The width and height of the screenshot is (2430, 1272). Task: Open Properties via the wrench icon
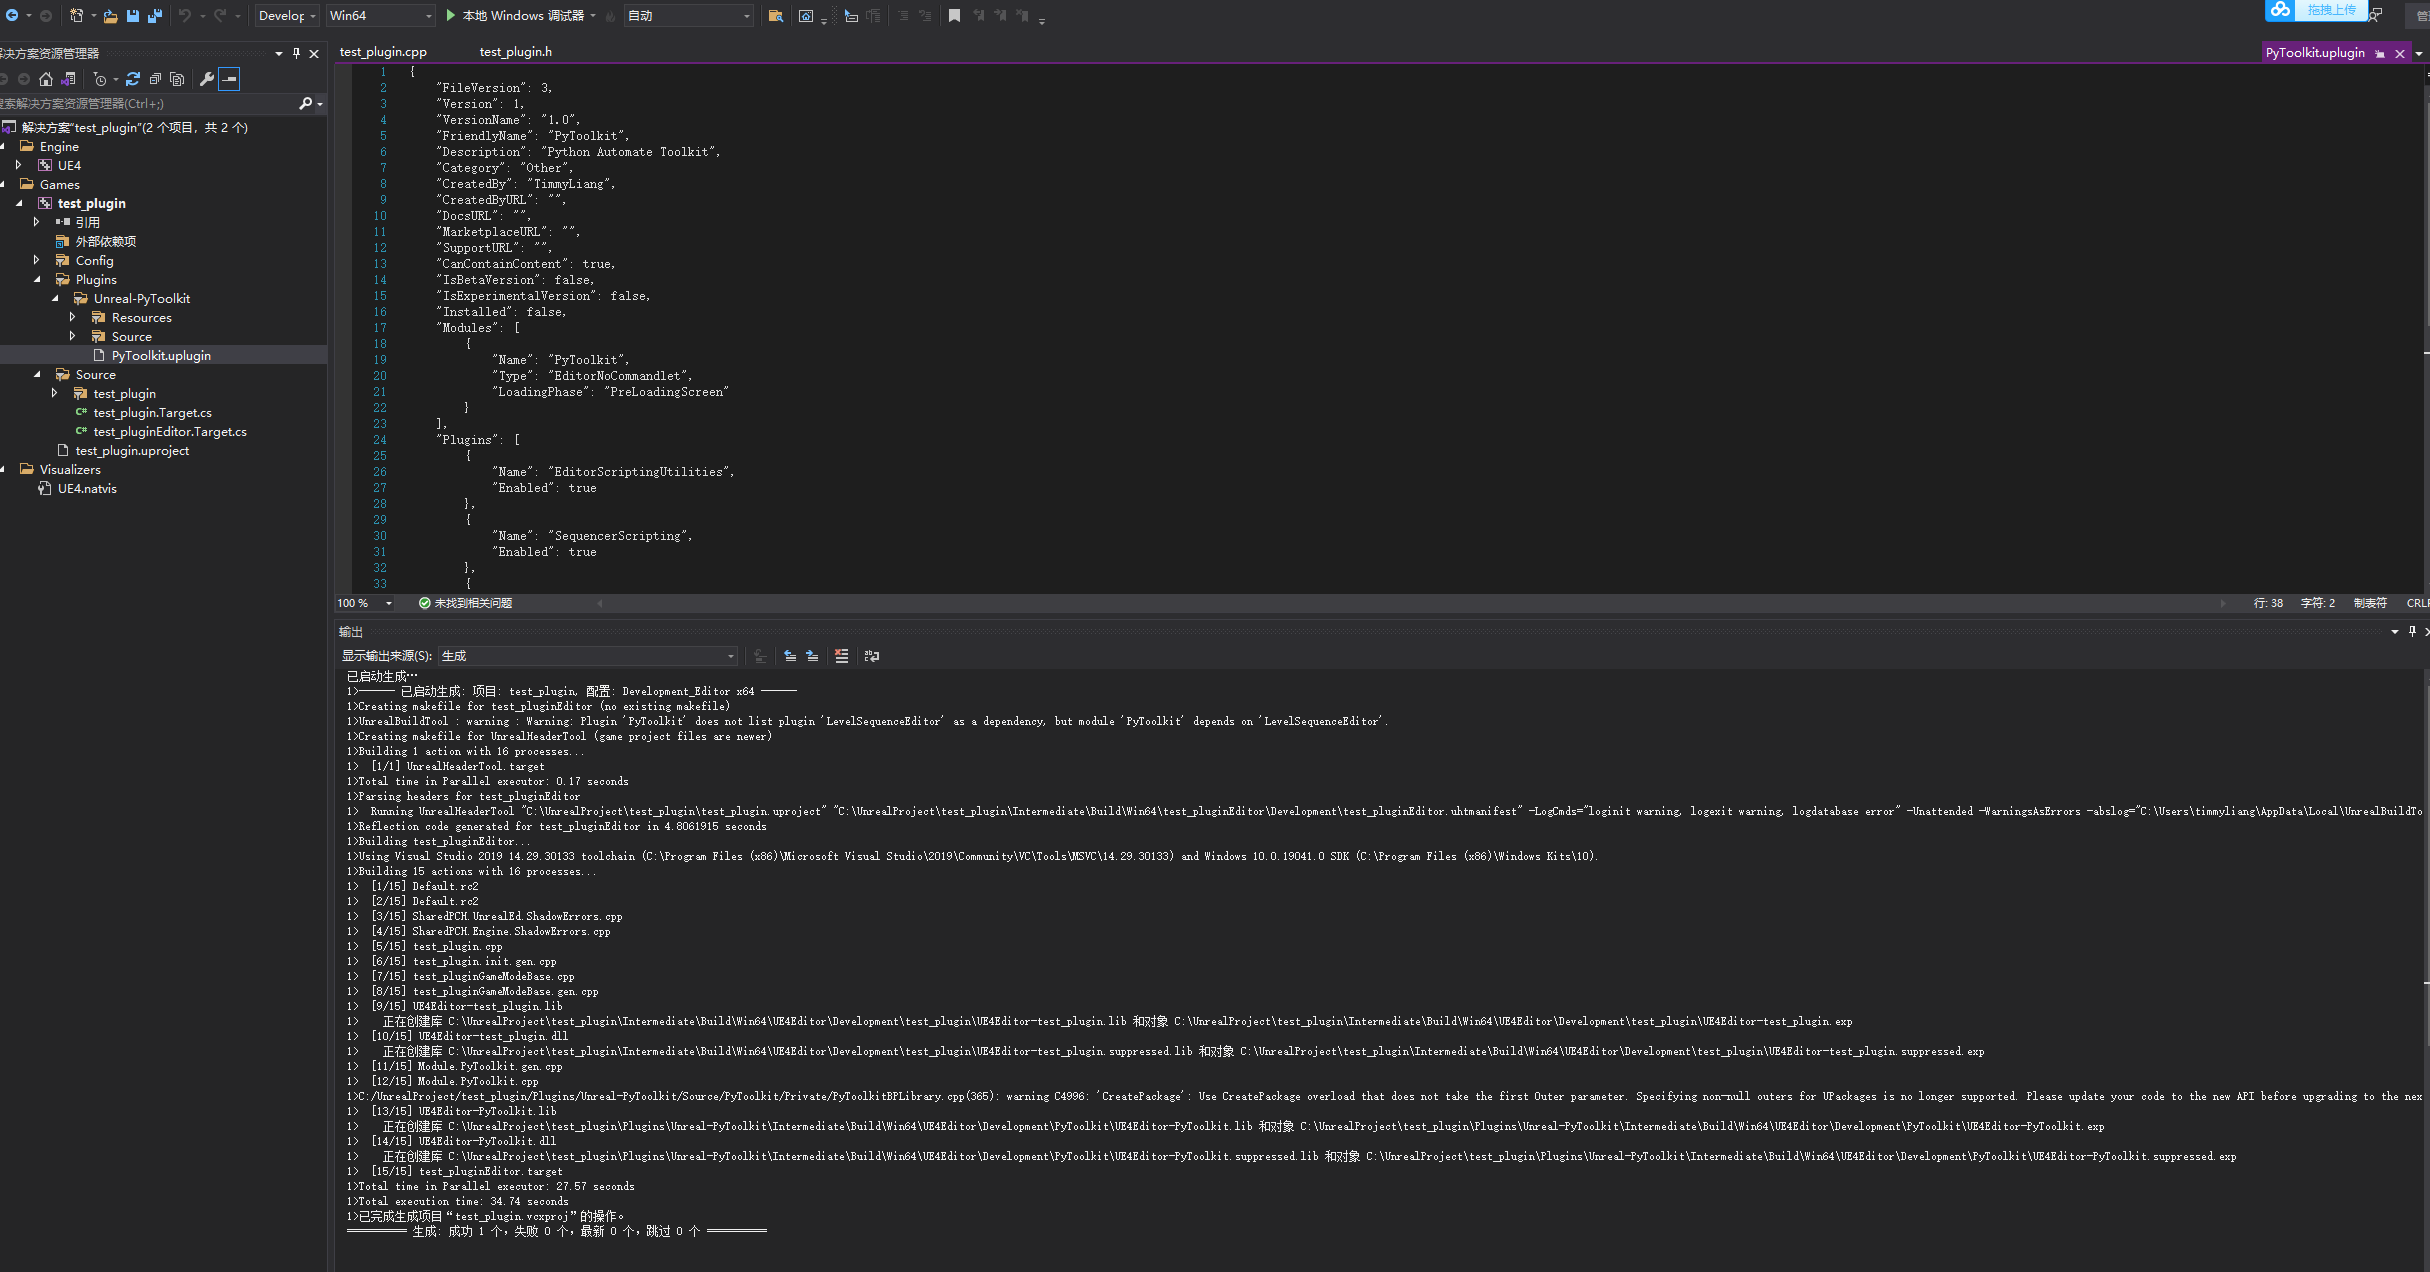206,79
